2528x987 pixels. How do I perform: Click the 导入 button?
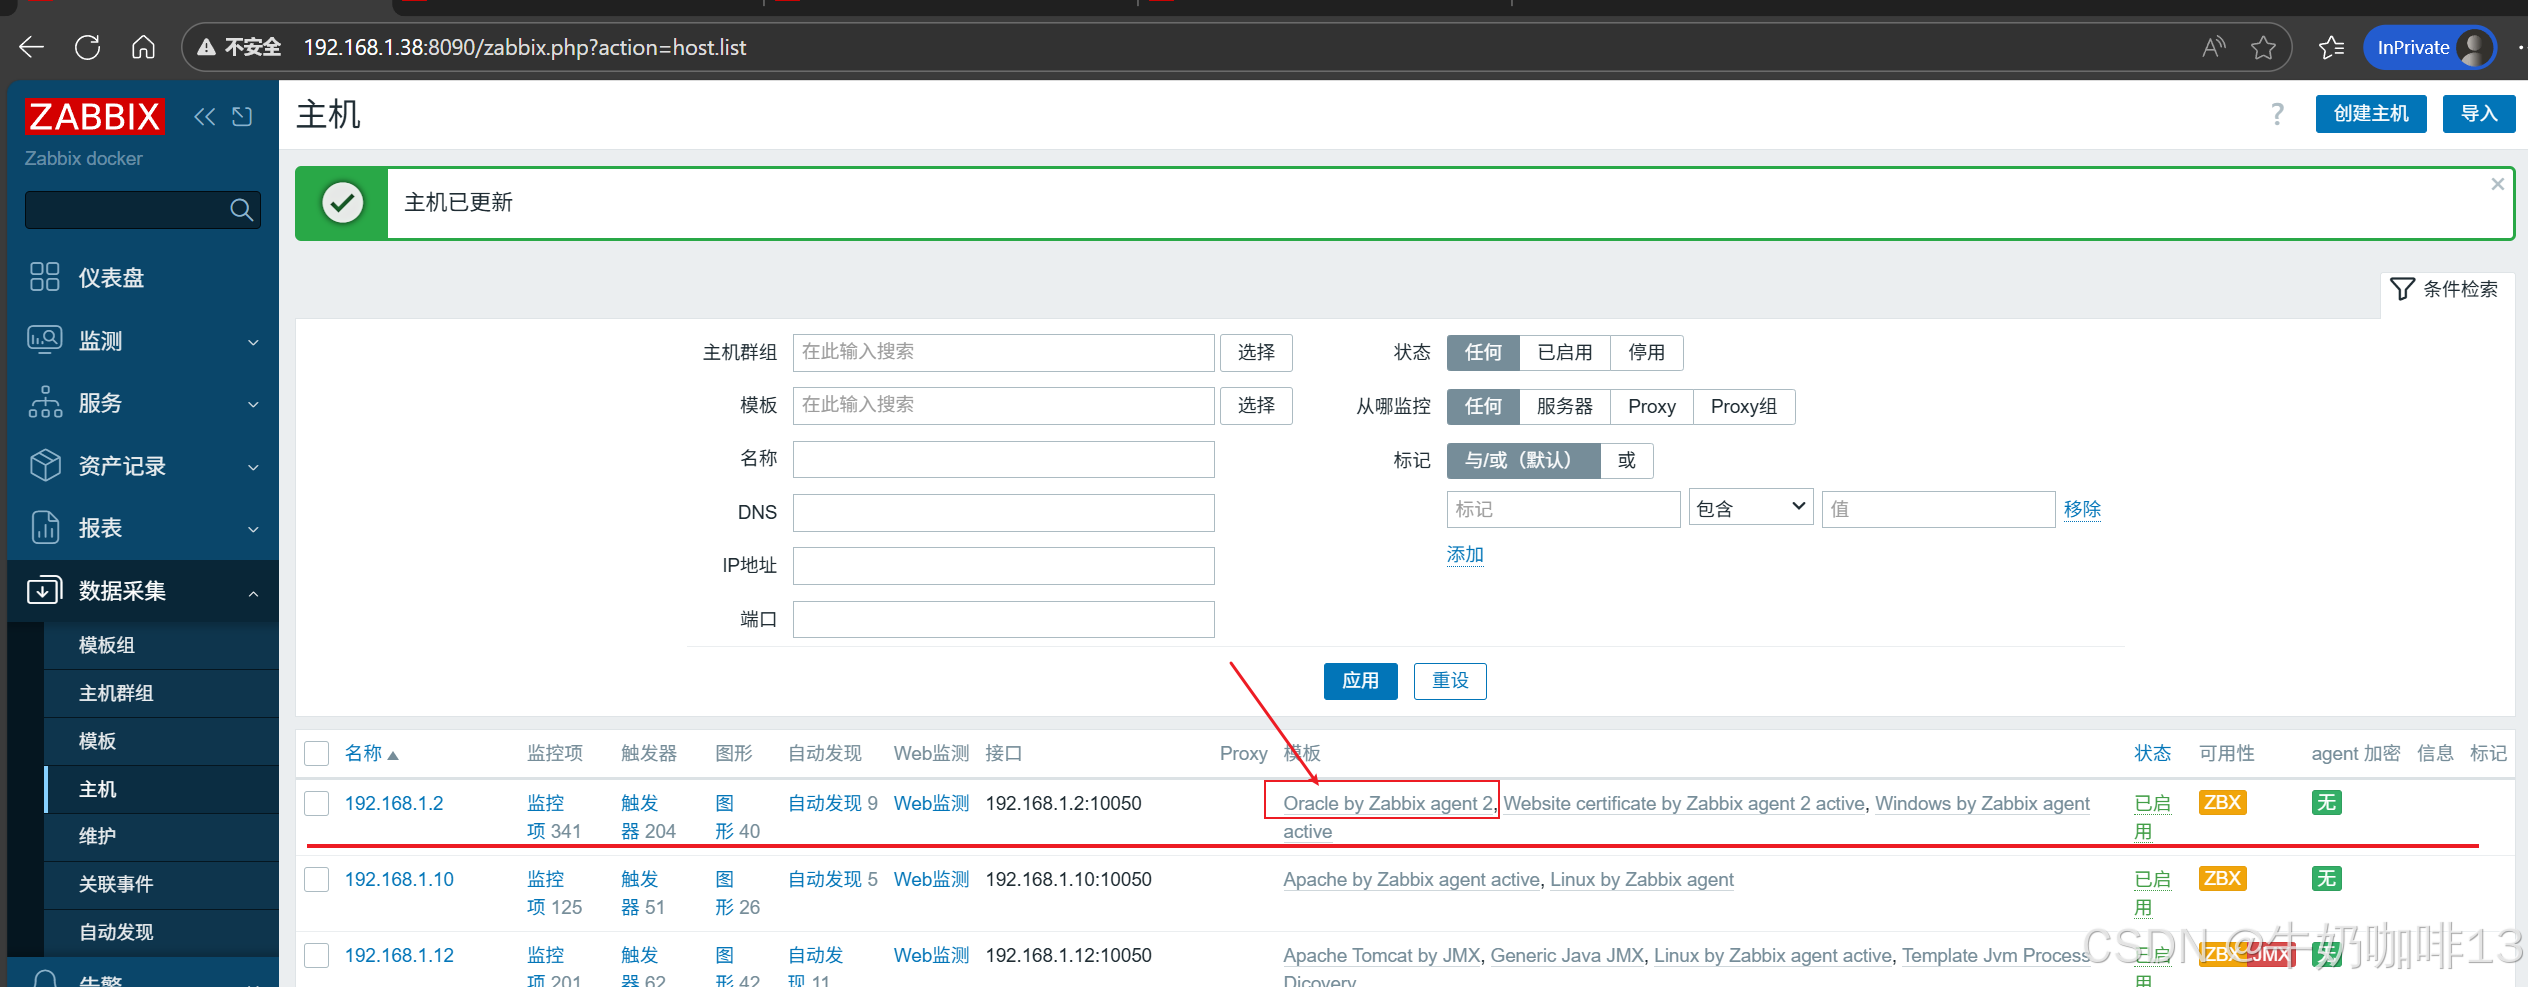2479,114
